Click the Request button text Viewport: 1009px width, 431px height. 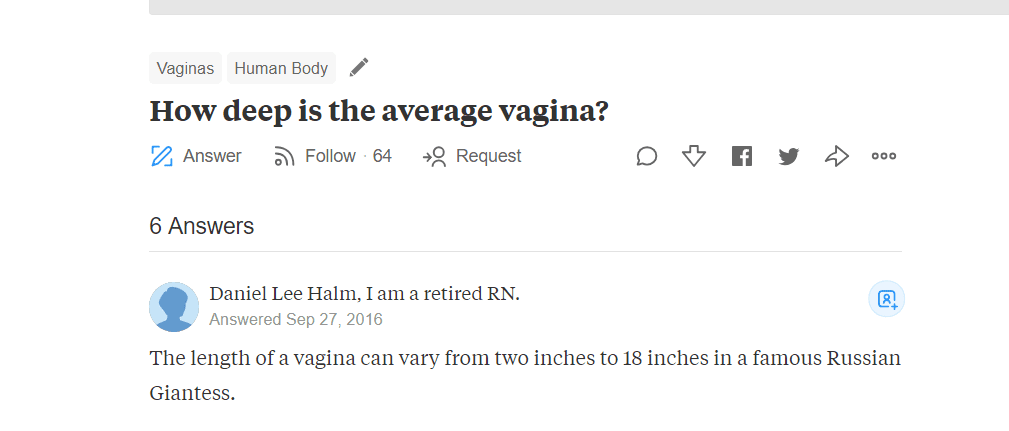(x=488, y=156)
